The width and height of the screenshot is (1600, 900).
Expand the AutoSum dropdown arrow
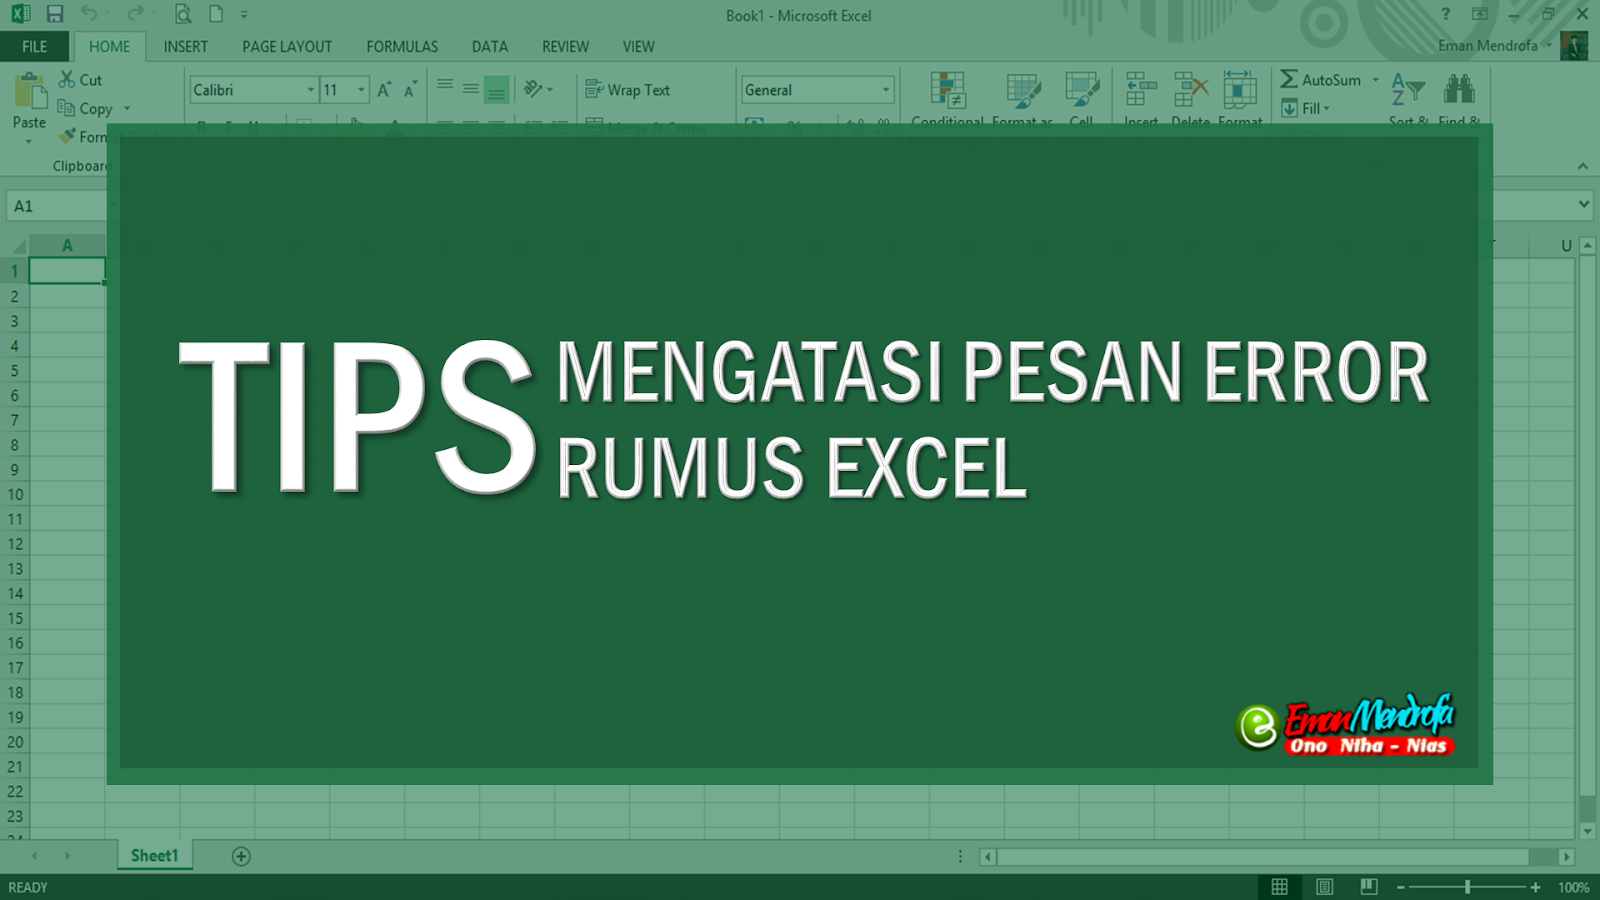pos(1376,79)
